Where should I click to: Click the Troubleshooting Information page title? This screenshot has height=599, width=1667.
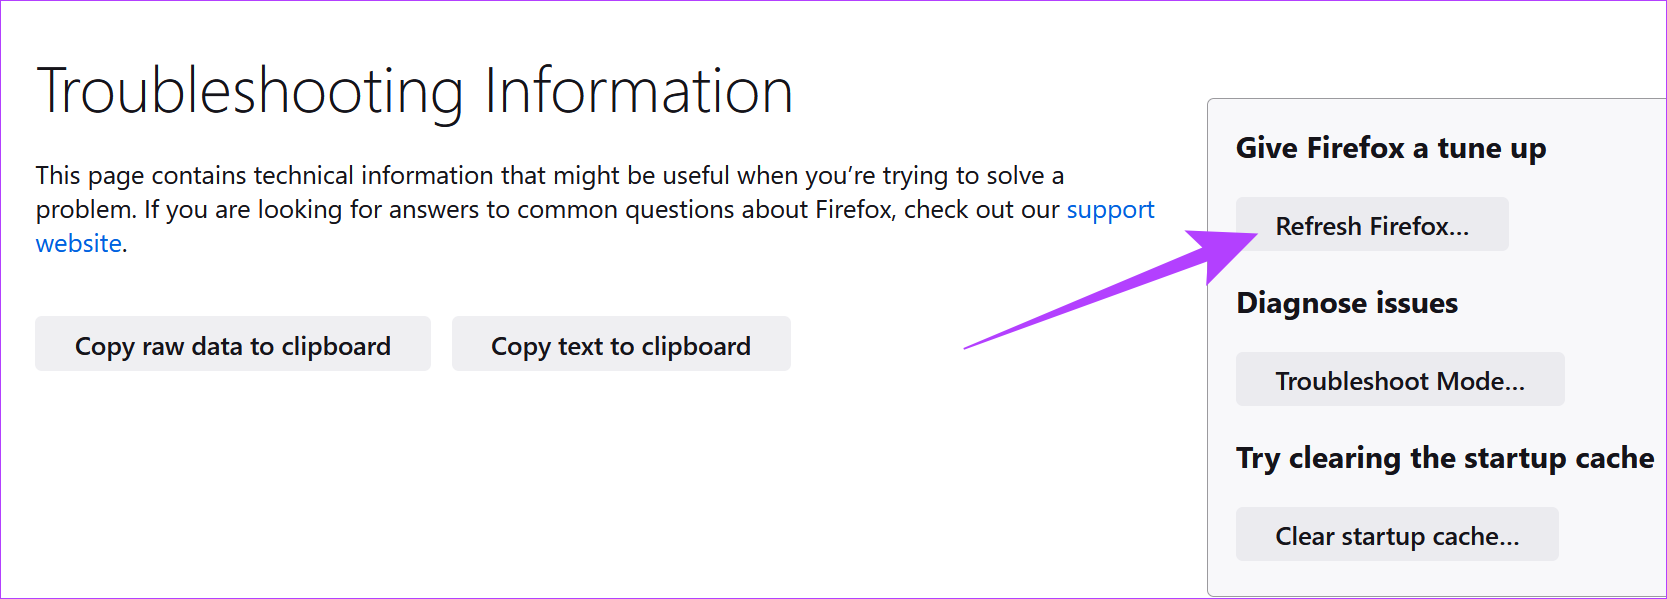[414, 91]
